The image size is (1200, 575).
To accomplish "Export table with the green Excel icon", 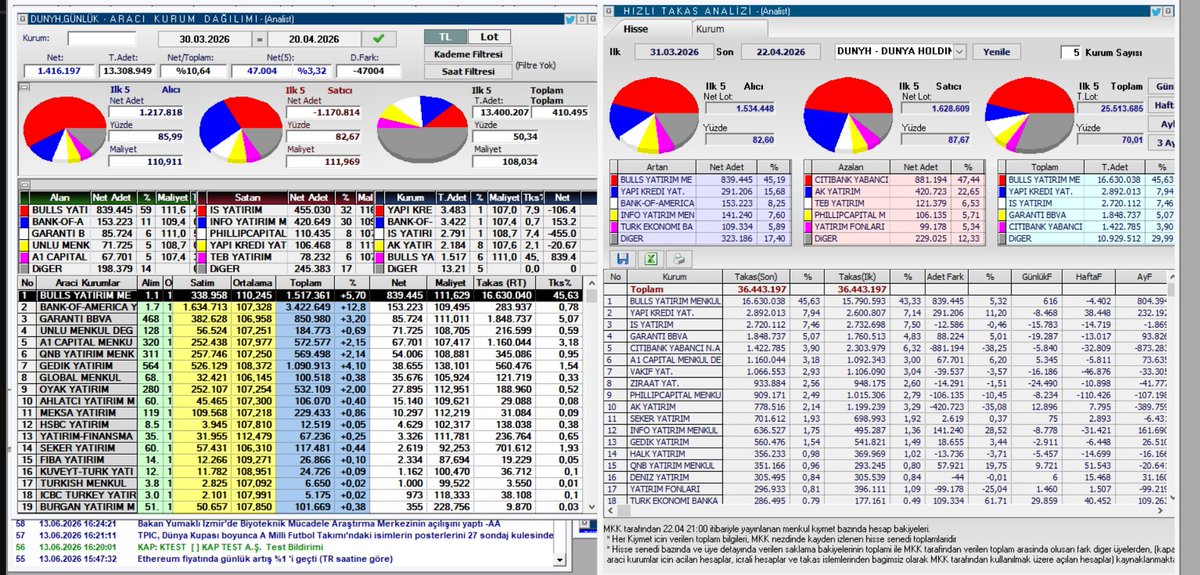I will coord(649,258).
